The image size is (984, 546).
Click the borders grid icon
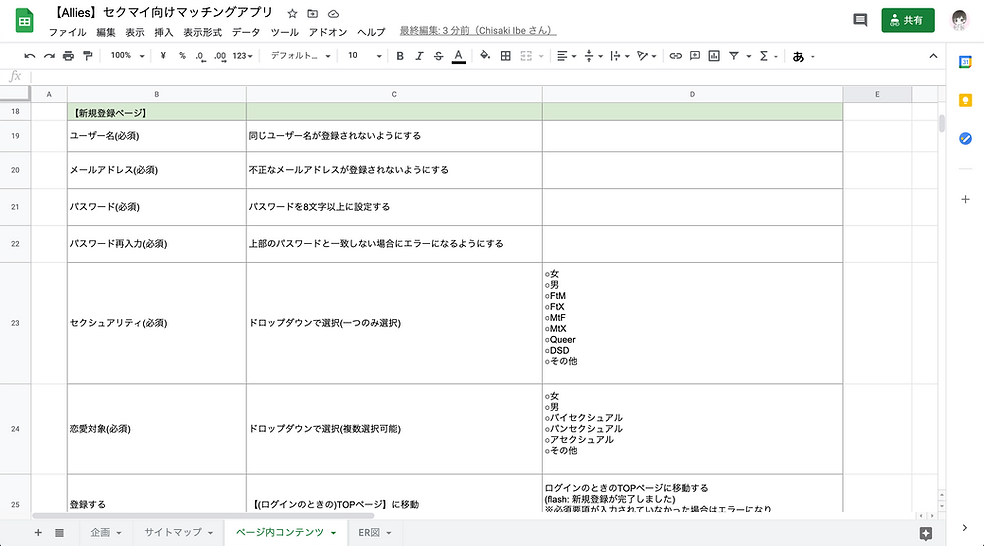[x=506, y=56]
